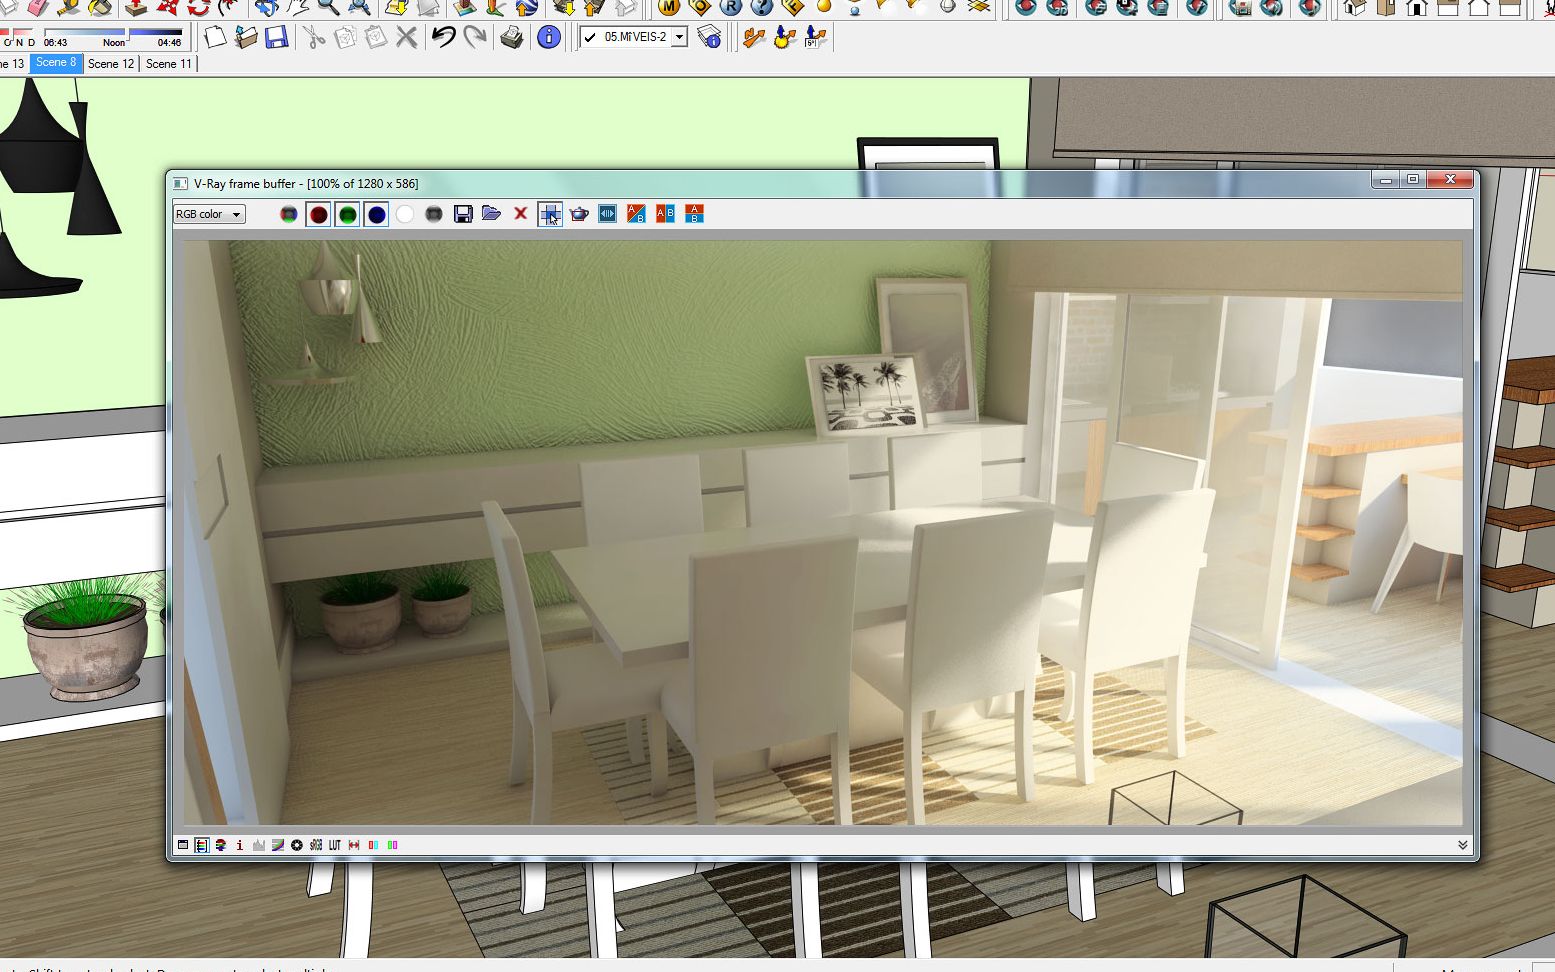The height and width of the screenshot is (972, 1555).
Task: Toggle blue channel in V-Ray frame buffer
Action: pyautogui.click(x=376, y=214)
